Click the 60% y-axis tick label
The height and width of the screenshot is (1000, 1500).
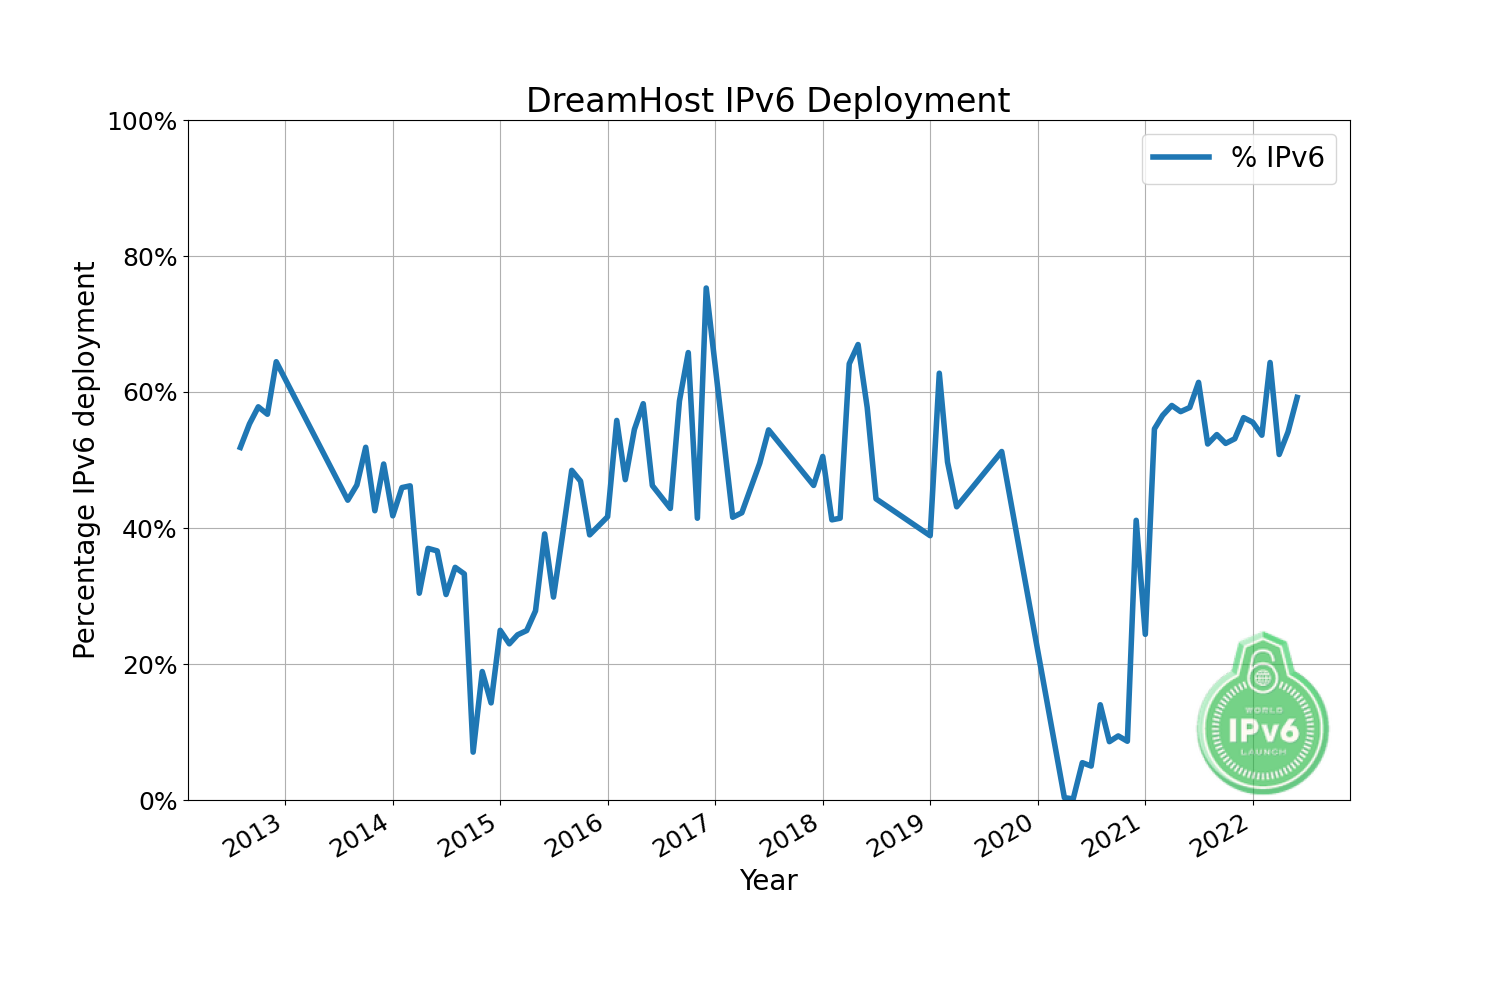148,393
